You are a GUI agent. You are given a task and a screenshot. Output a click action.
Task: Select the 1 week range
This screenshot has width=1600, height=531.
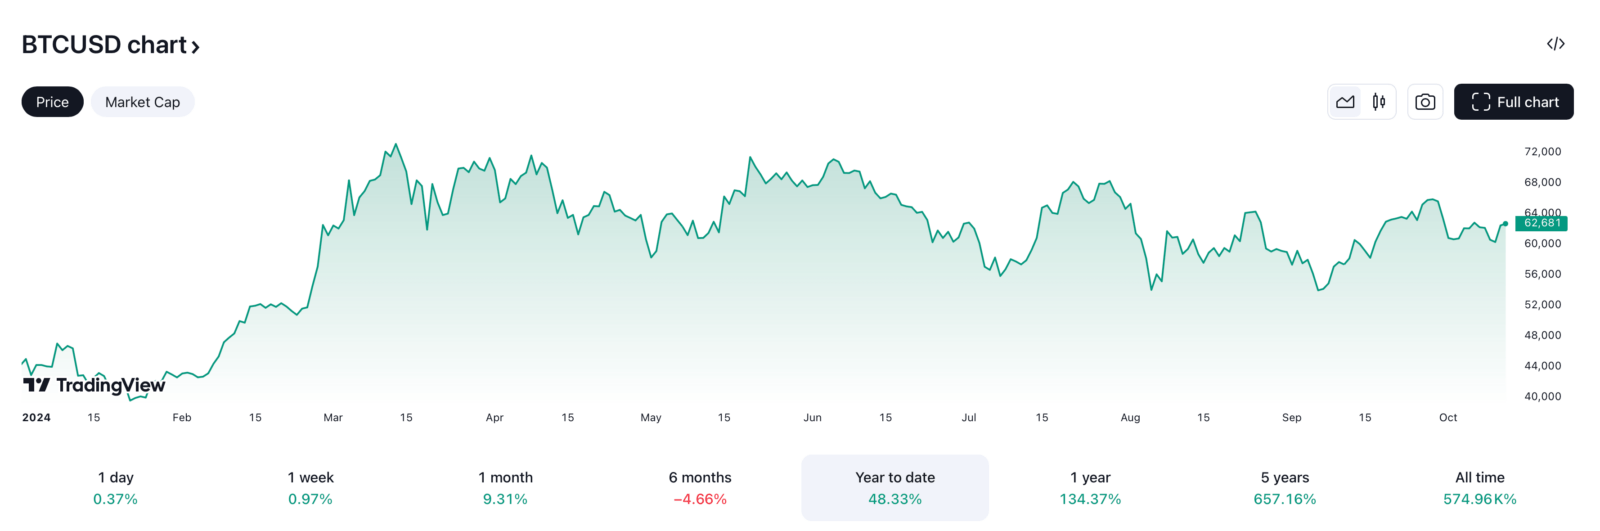tap(311, 488)
